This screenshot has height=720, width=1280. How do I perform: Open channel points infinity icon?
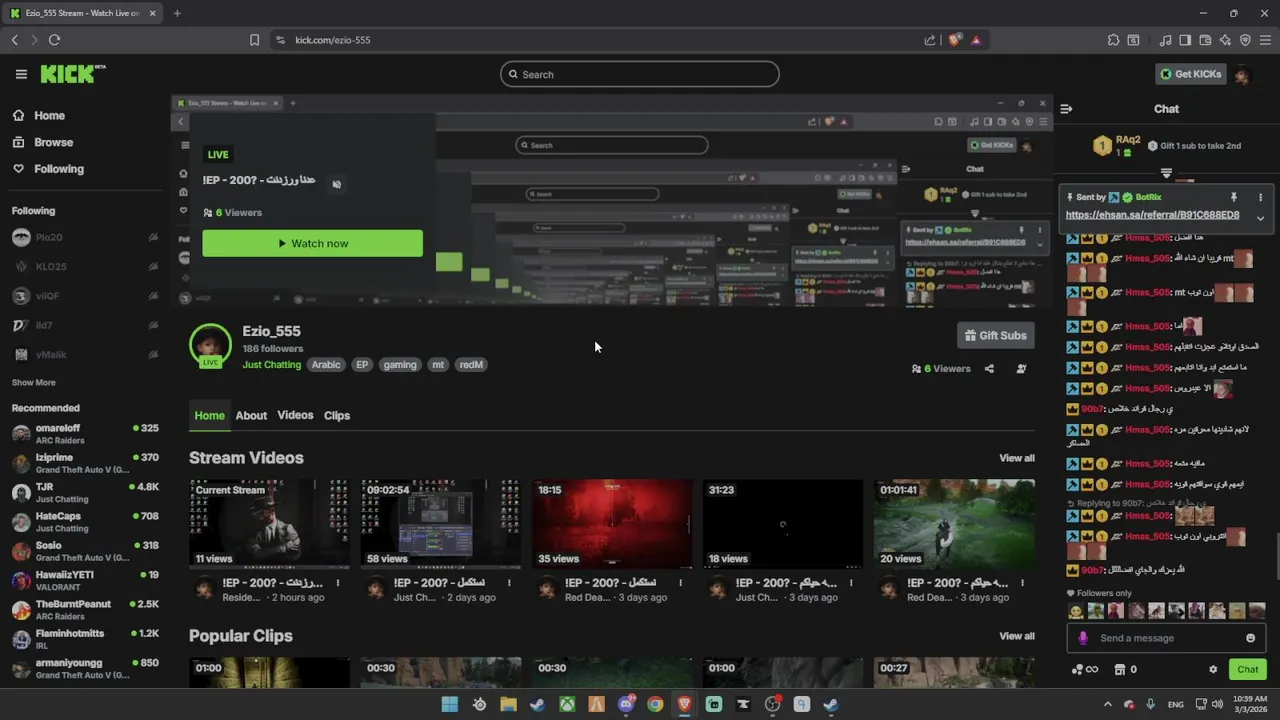1085,670
